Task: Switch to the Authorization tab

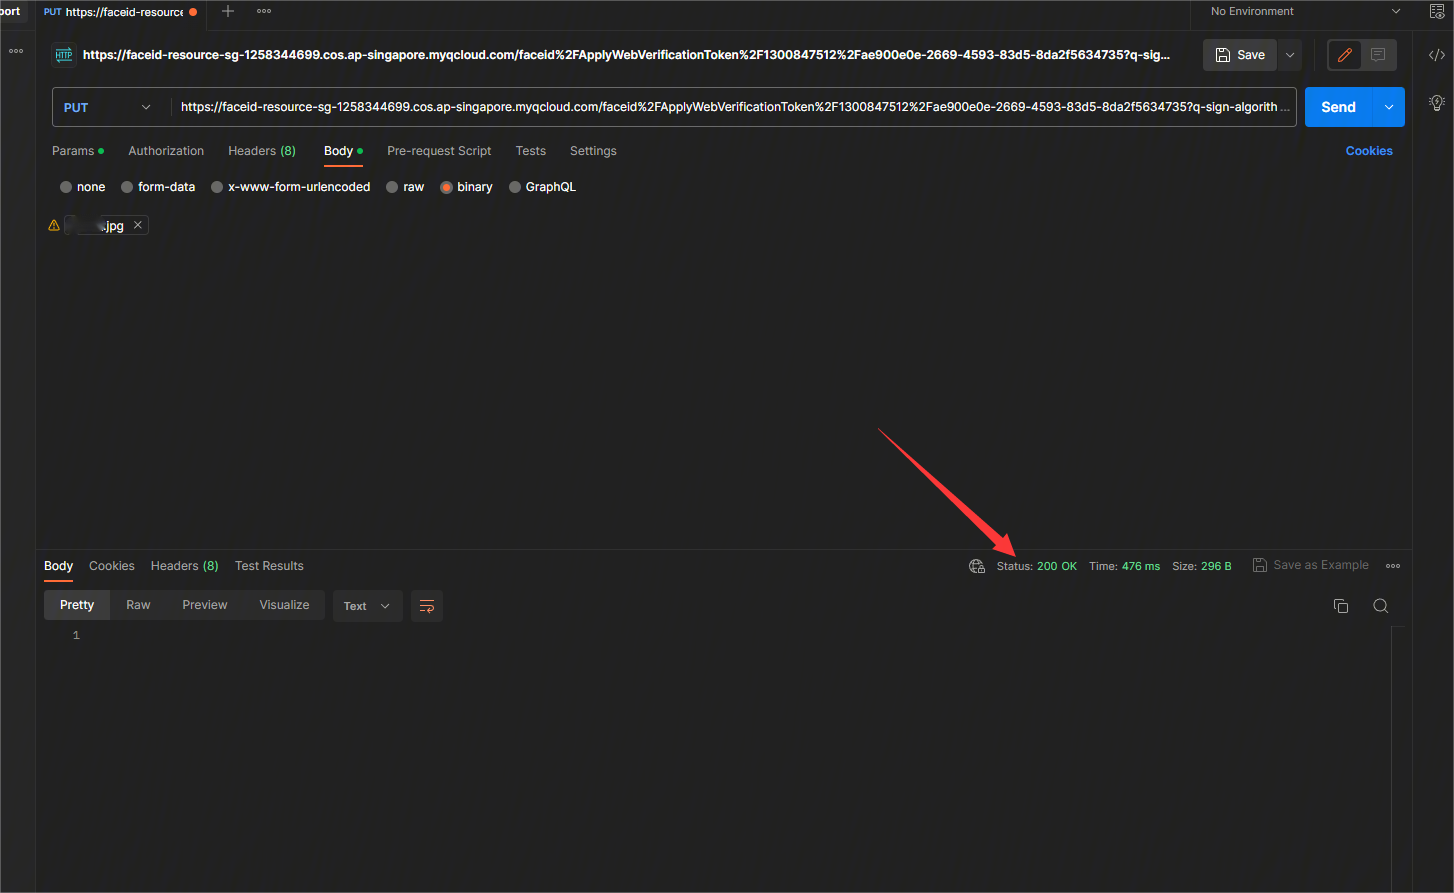Action: click(166, 151)
